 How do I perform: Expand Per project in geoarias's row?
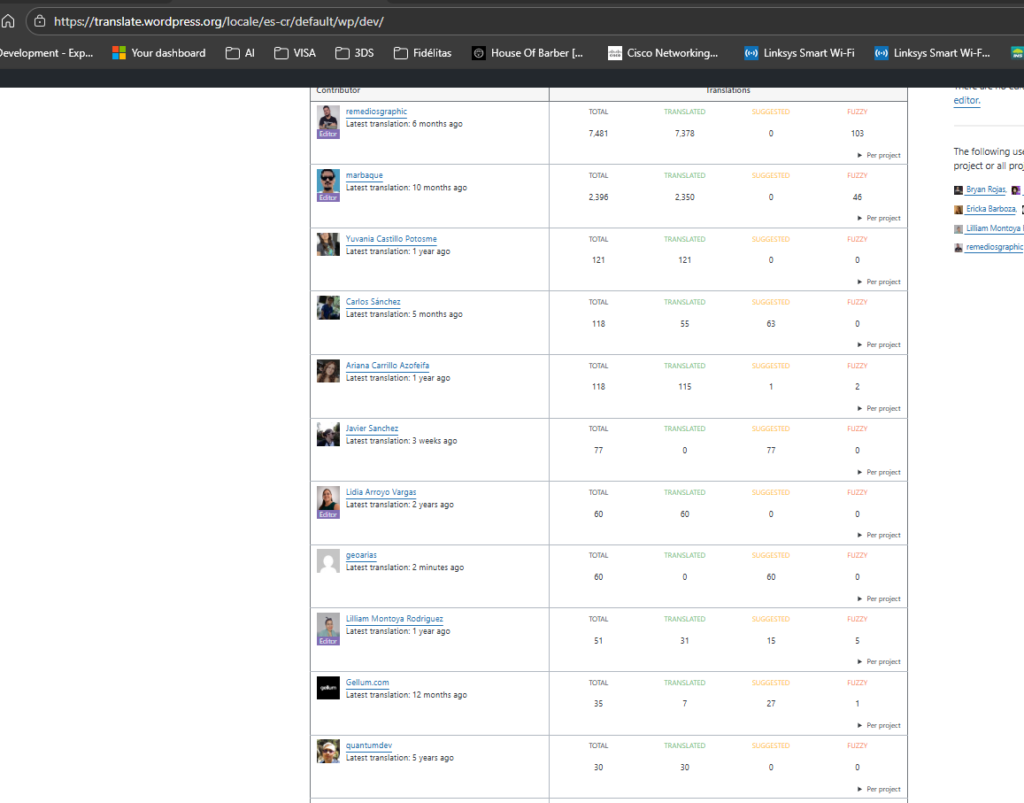coord(879,599)
